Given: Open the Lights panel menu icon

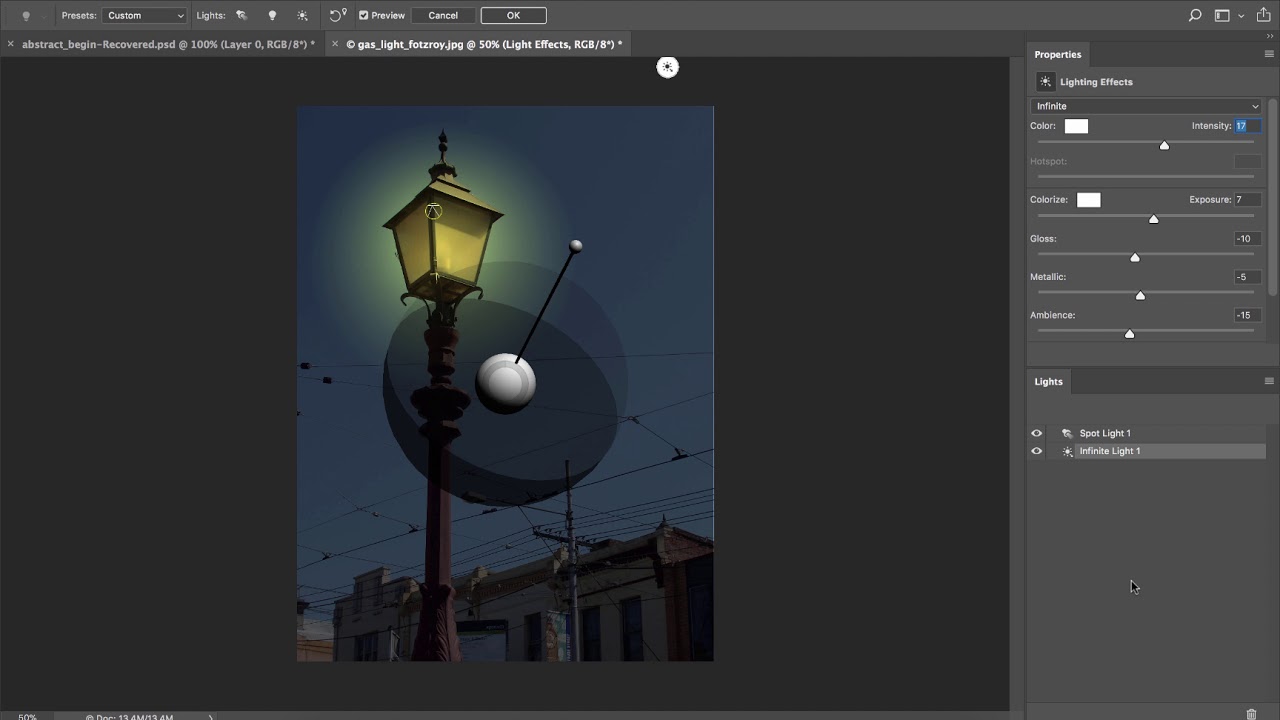Looking at the screenshot, I should coord(1269,382).
